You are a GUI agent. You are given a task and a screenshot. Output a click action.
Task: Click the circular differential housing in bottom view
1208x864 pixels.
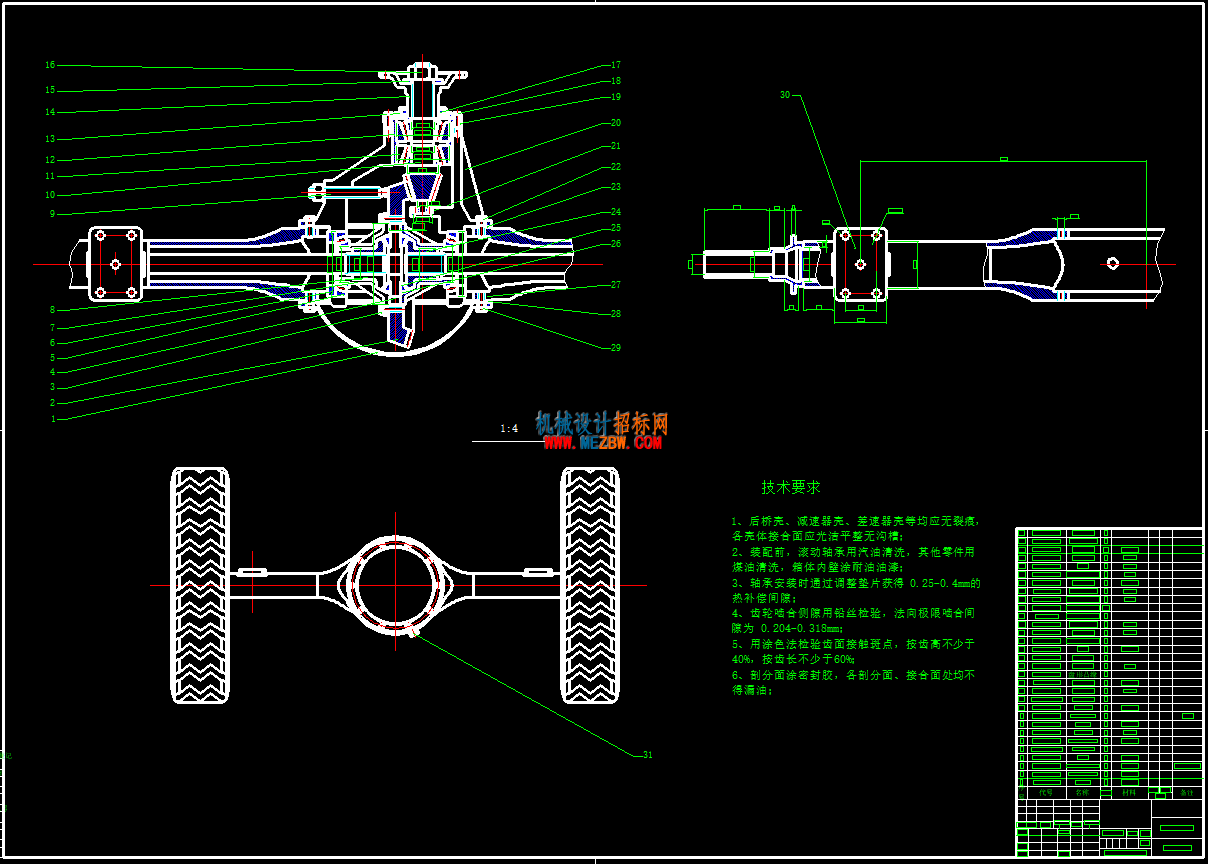pos(396,585)
